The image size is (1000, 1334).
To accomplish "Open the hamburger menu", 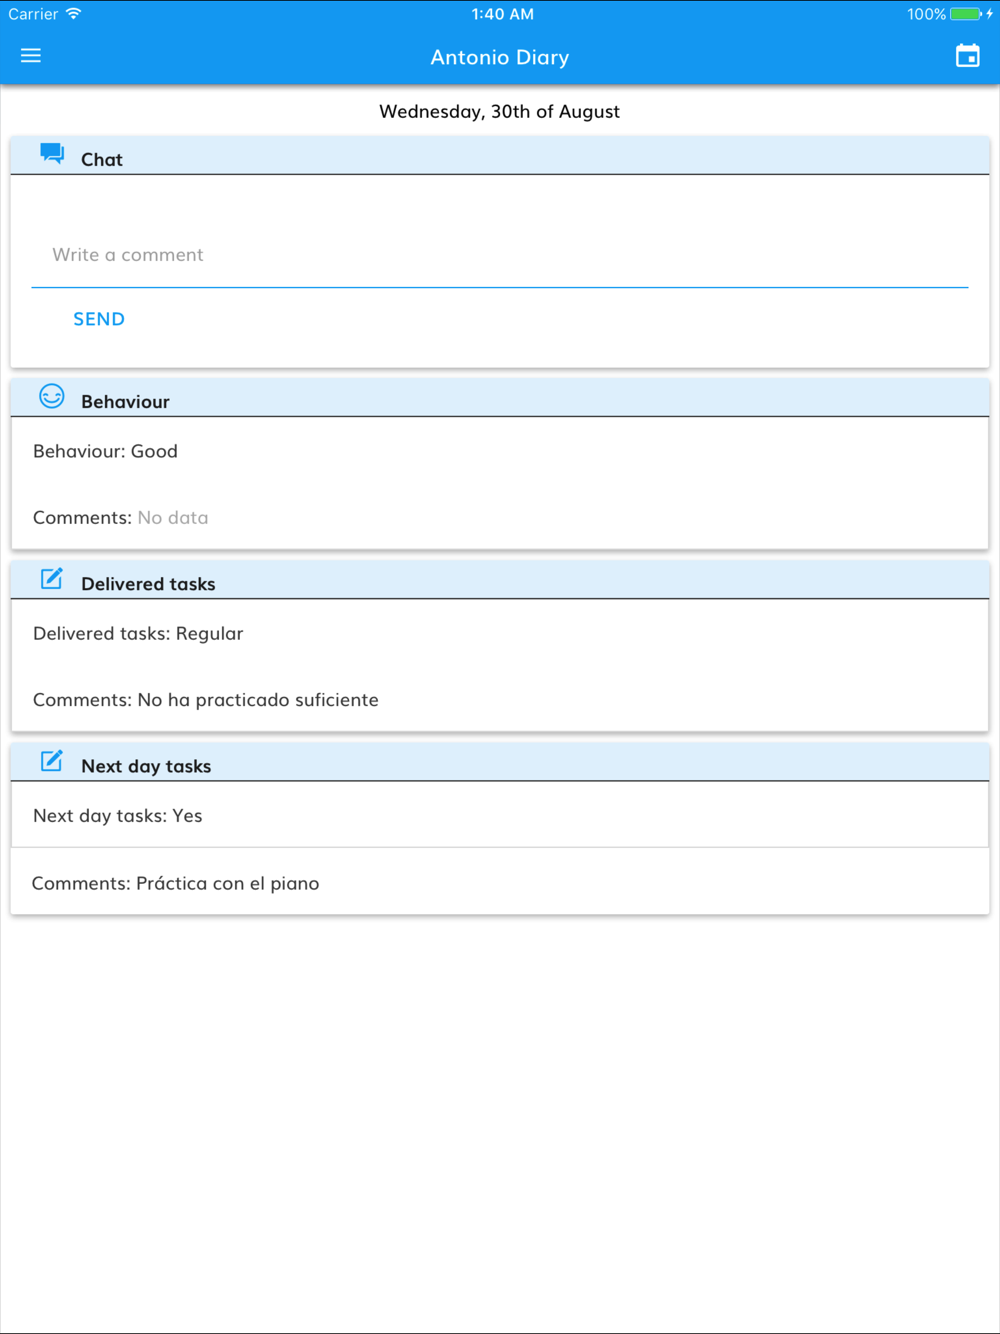I will click(x=31, y=56).
